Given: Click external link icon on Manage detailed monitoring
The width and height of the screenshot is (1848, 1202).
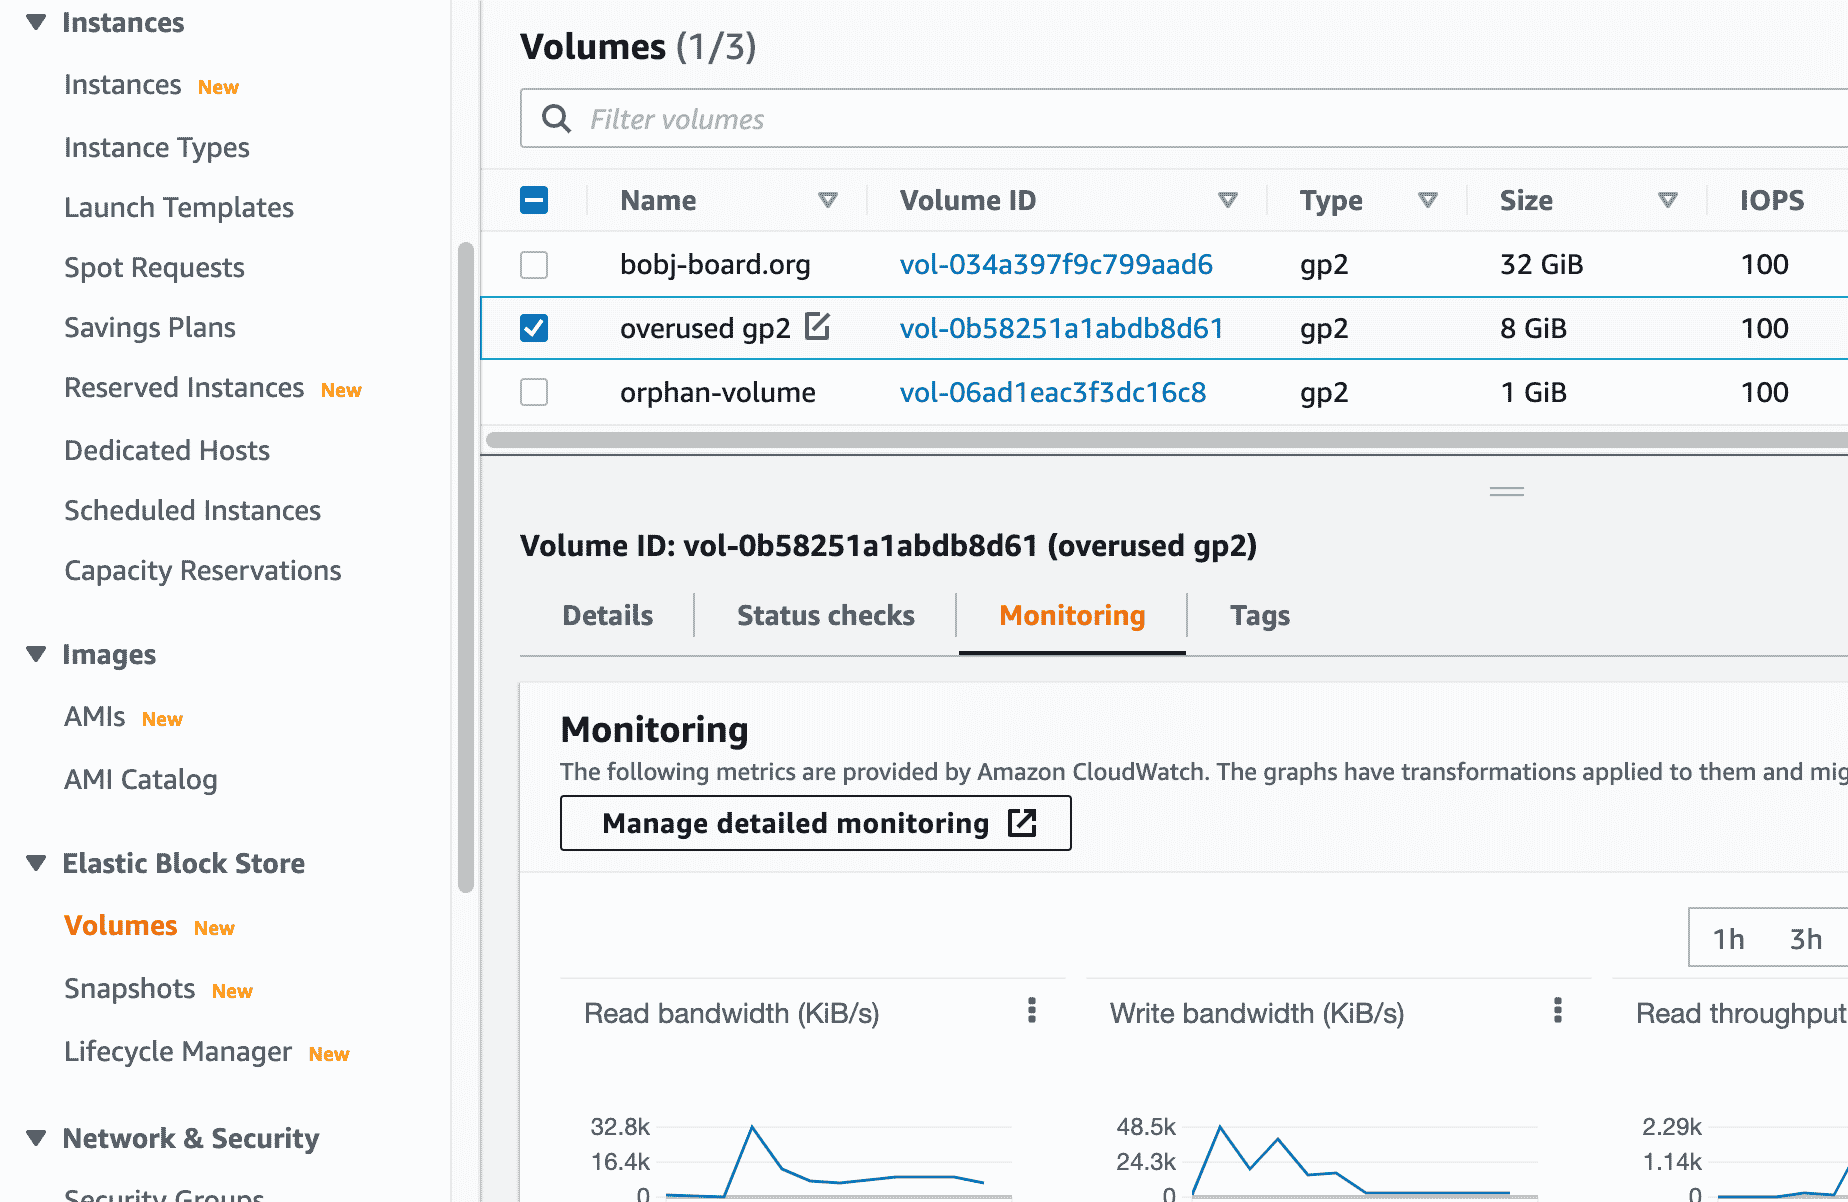Looking at the screenshot, I should pyautogui.click(x=1022, y=823).
